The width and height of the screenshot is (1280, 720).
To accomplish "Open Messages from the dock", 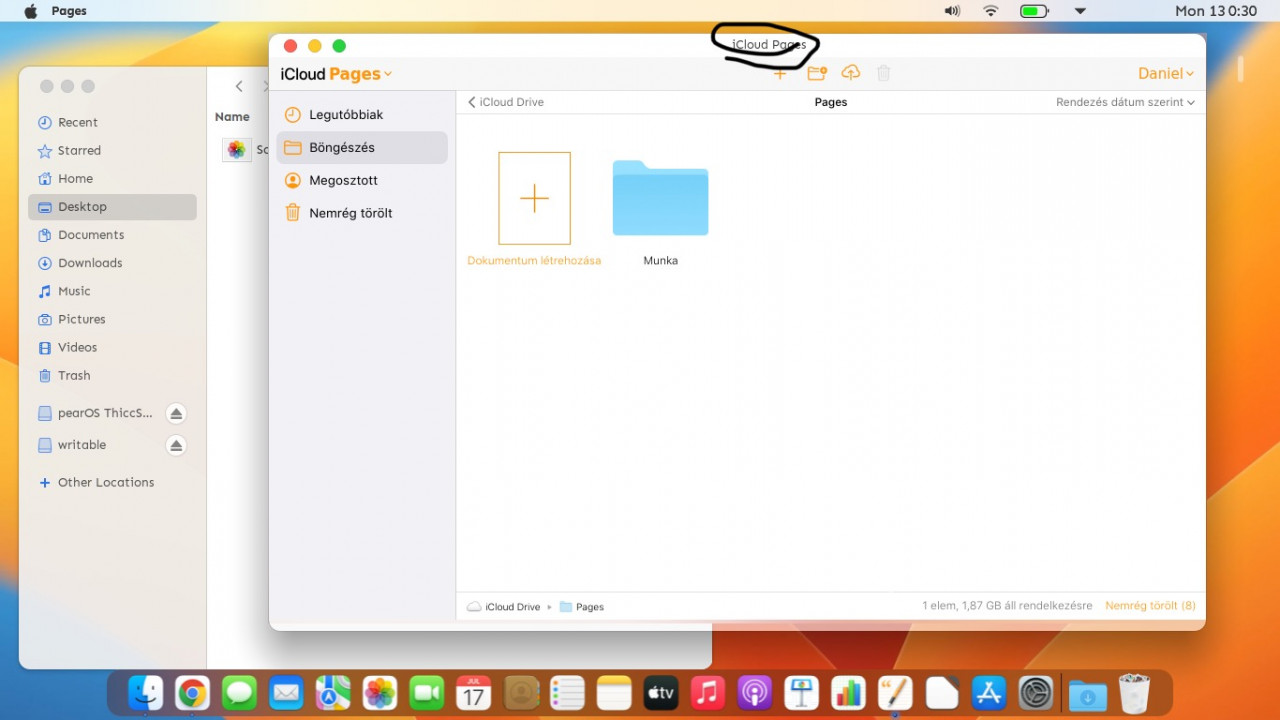I will click(239, 693).
